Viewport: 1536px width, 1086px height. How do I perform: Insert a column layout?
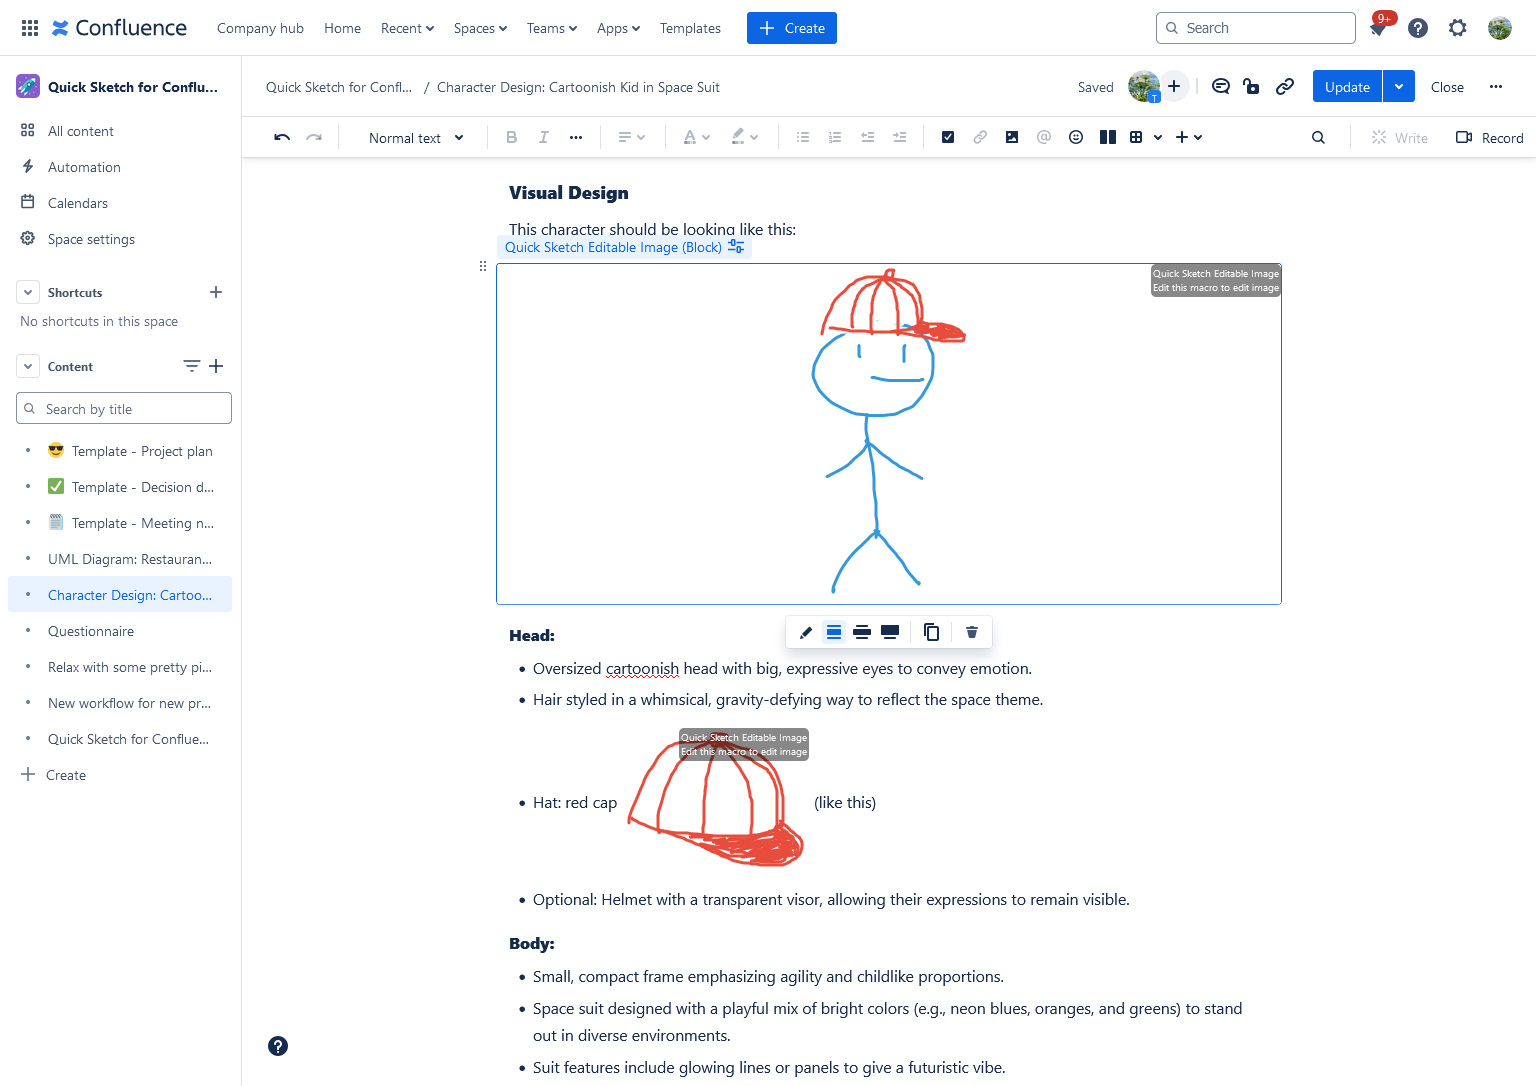pos(1108,137)
